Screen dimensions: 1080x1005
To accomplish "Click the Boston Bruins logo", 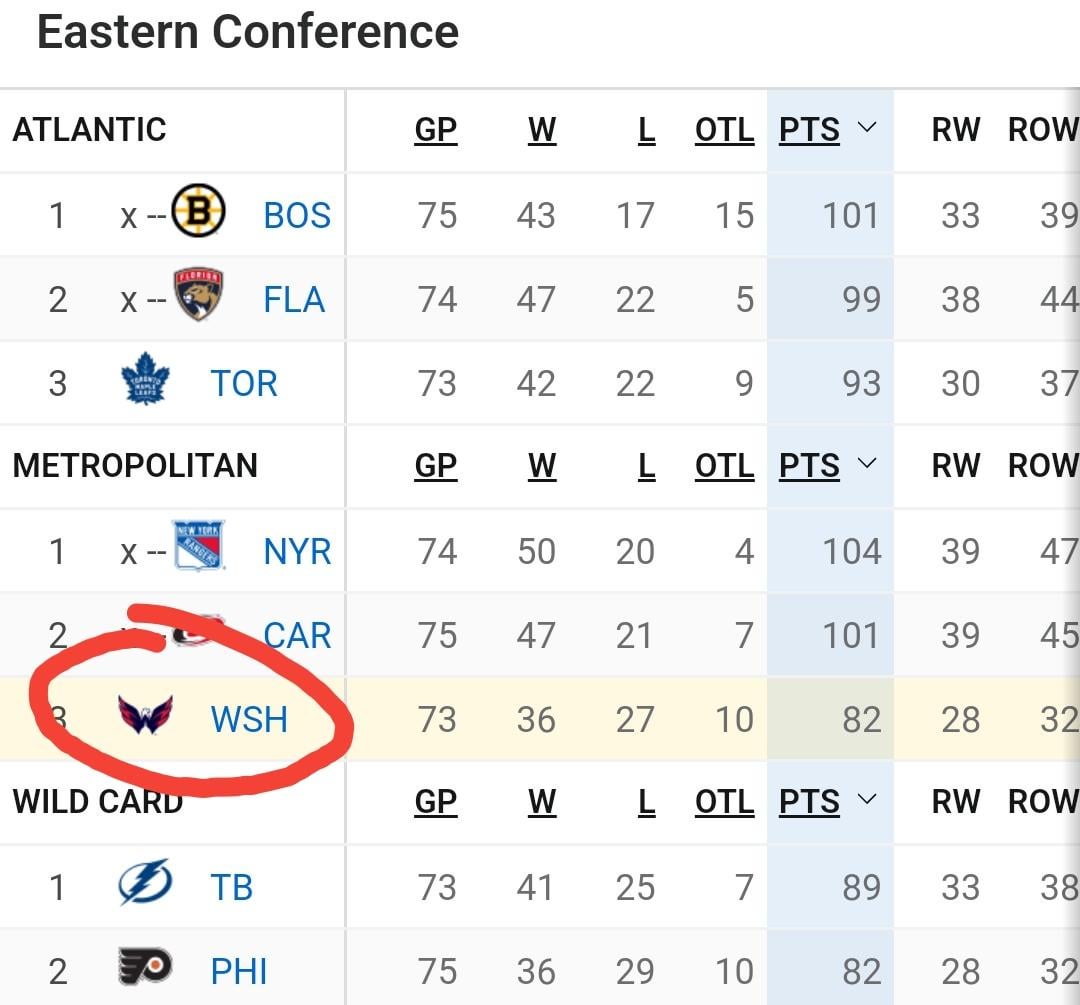I will click(x=198, y=213).
